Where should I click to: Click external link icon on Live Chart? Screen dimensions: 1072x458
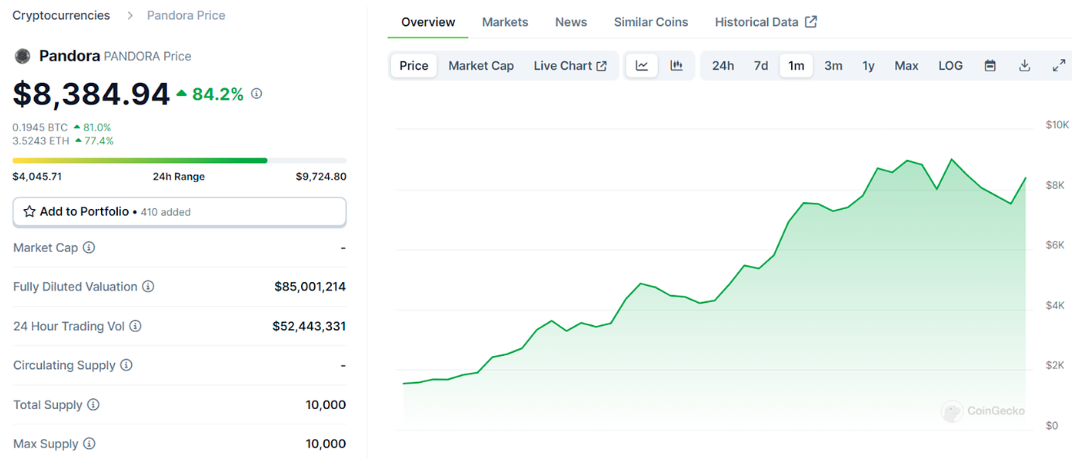[602, 66]
